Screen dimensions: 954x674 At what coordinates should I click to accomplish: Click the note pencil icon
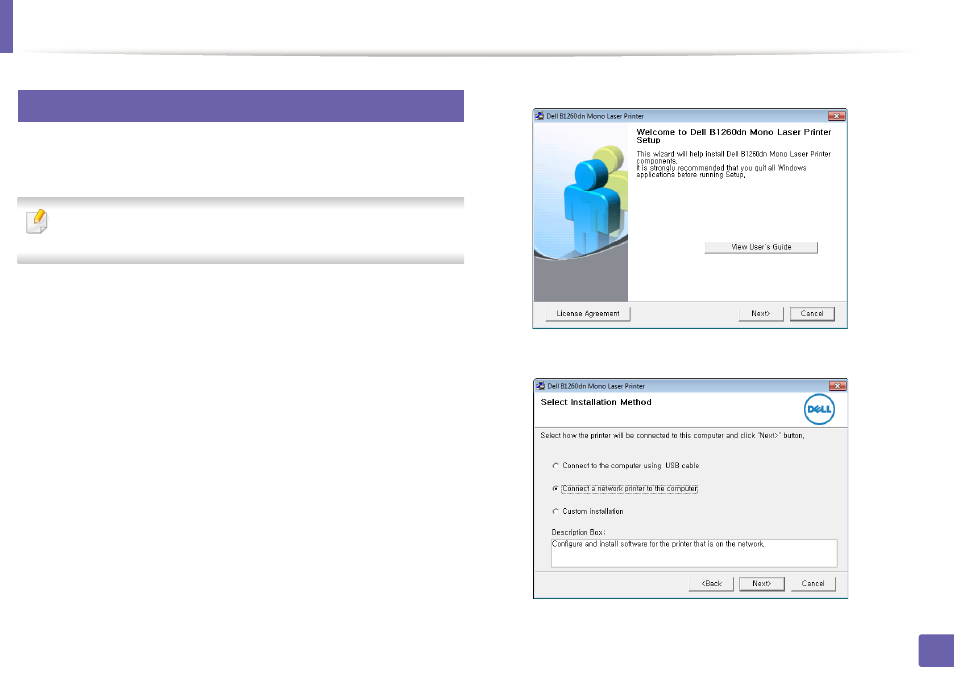[37, 221]
